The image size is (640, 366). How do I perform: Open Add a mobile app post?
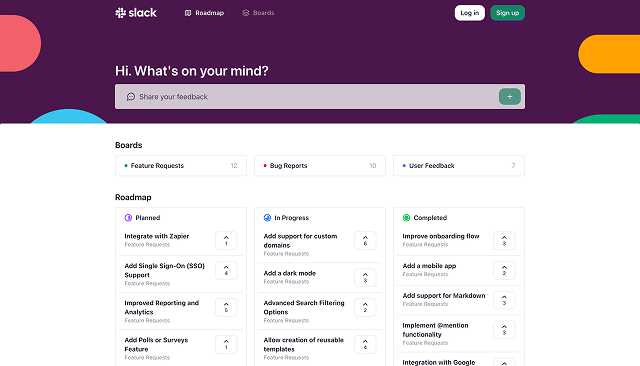click(x=429, y=266)
